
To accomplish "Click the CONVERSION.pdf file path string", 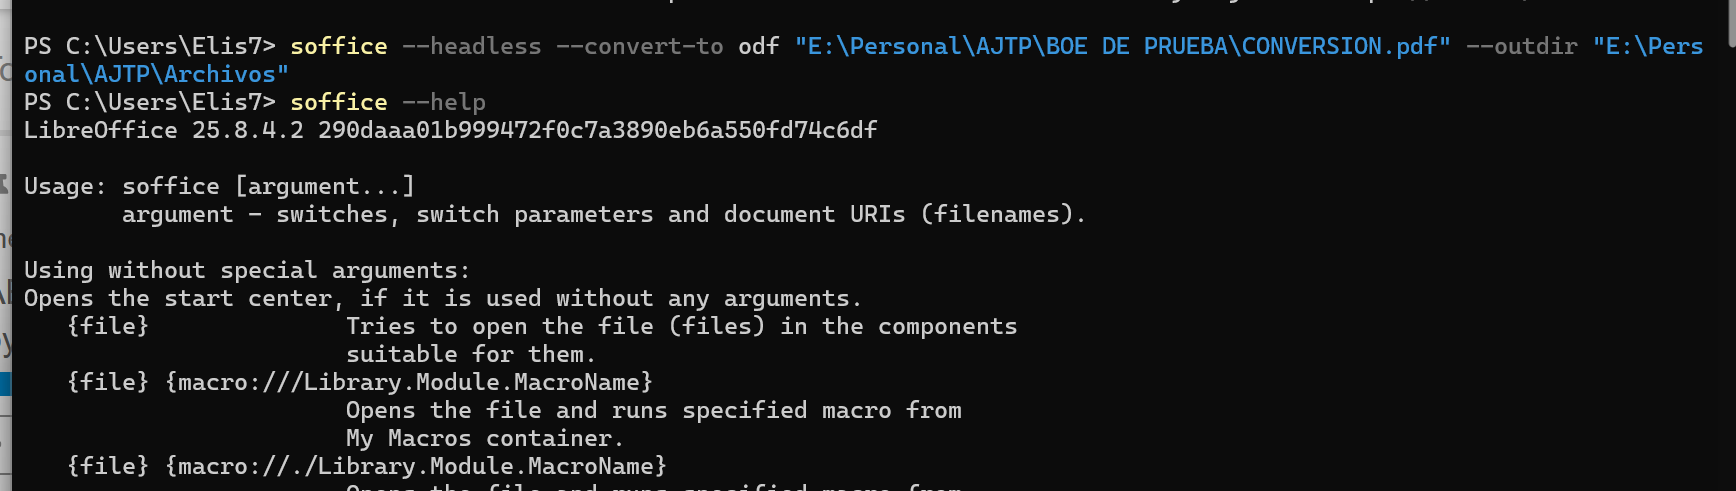I will tap(1122, 46).
